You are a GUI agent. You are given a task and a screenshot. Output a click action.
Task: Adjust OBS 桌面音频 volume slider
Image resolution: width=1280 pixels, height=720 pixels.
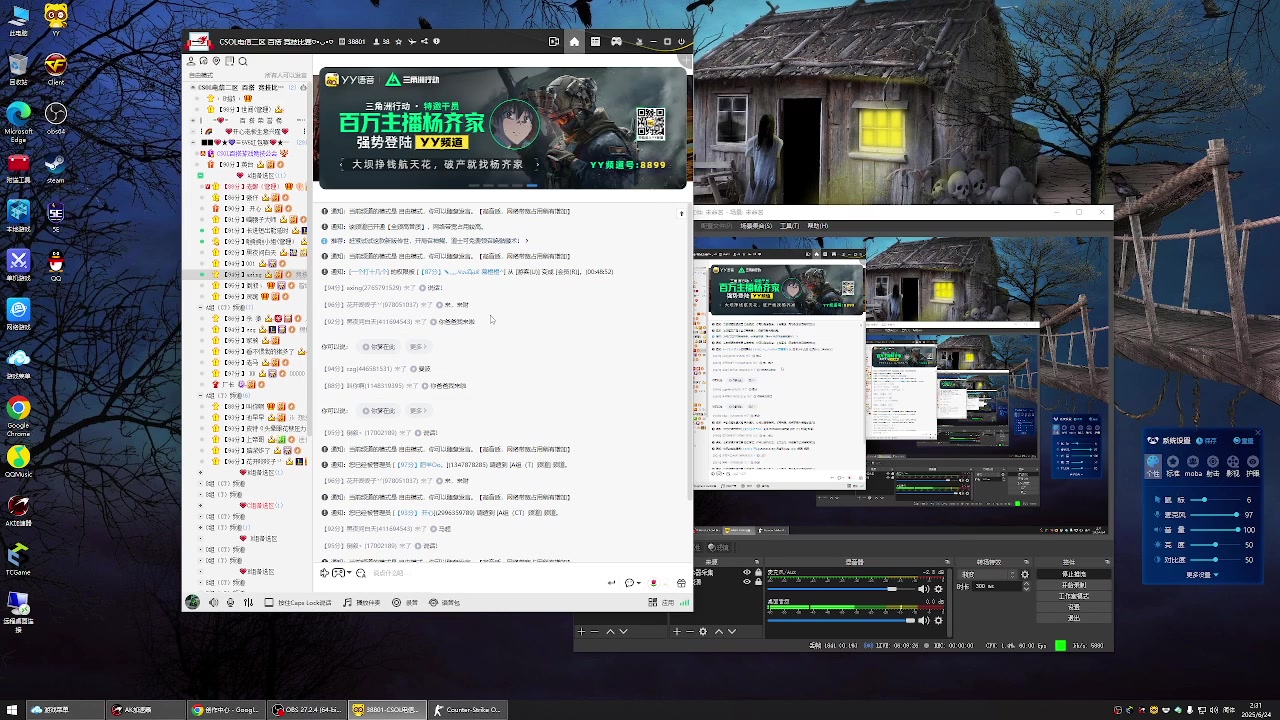click(841, 620)
